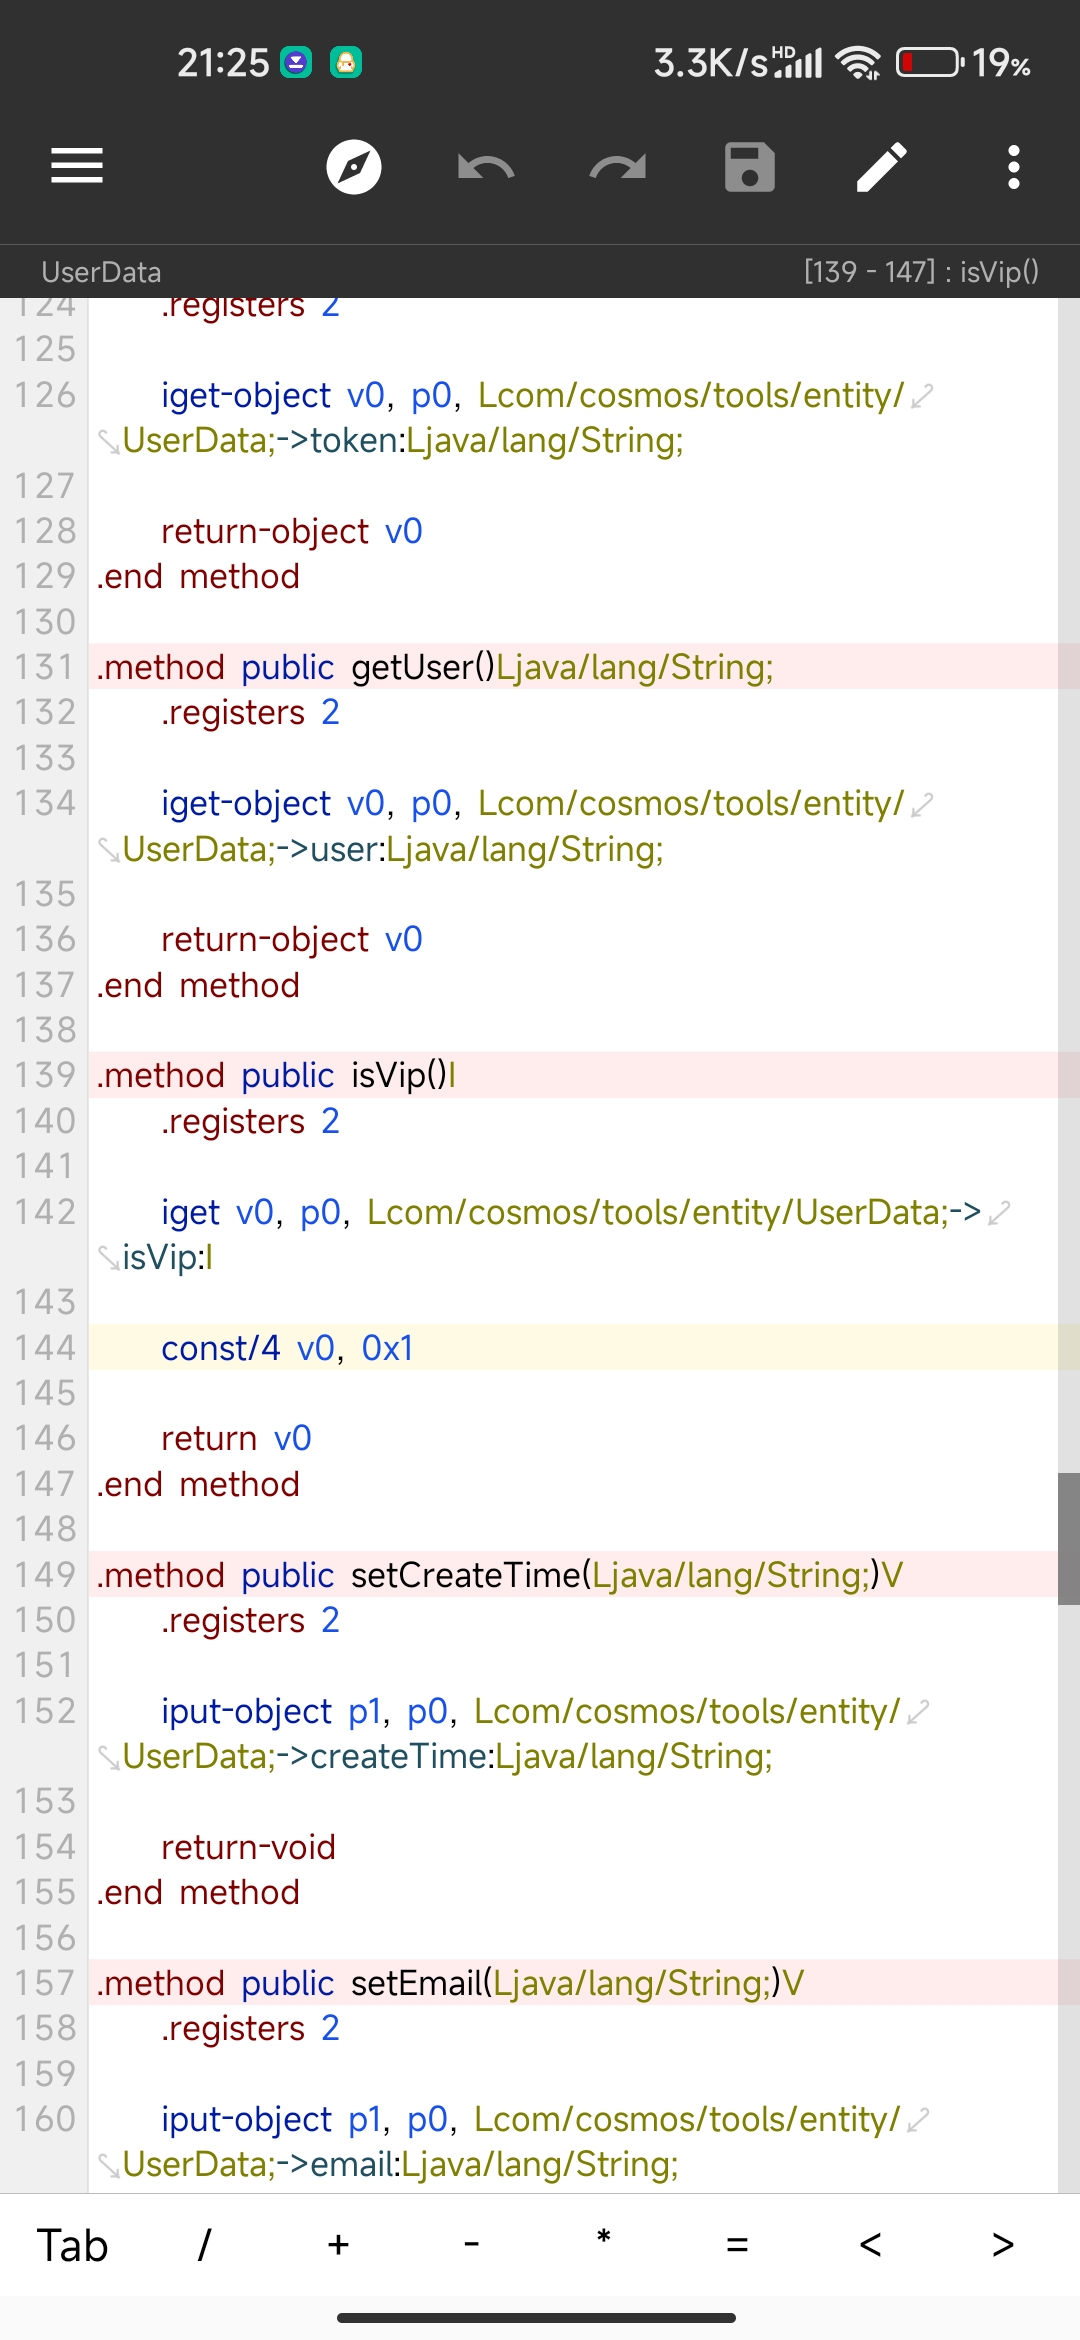
Task: Tap 'UserData;->user:Ljava/lang/String;' continuation
Action: [x=393, y=849]
